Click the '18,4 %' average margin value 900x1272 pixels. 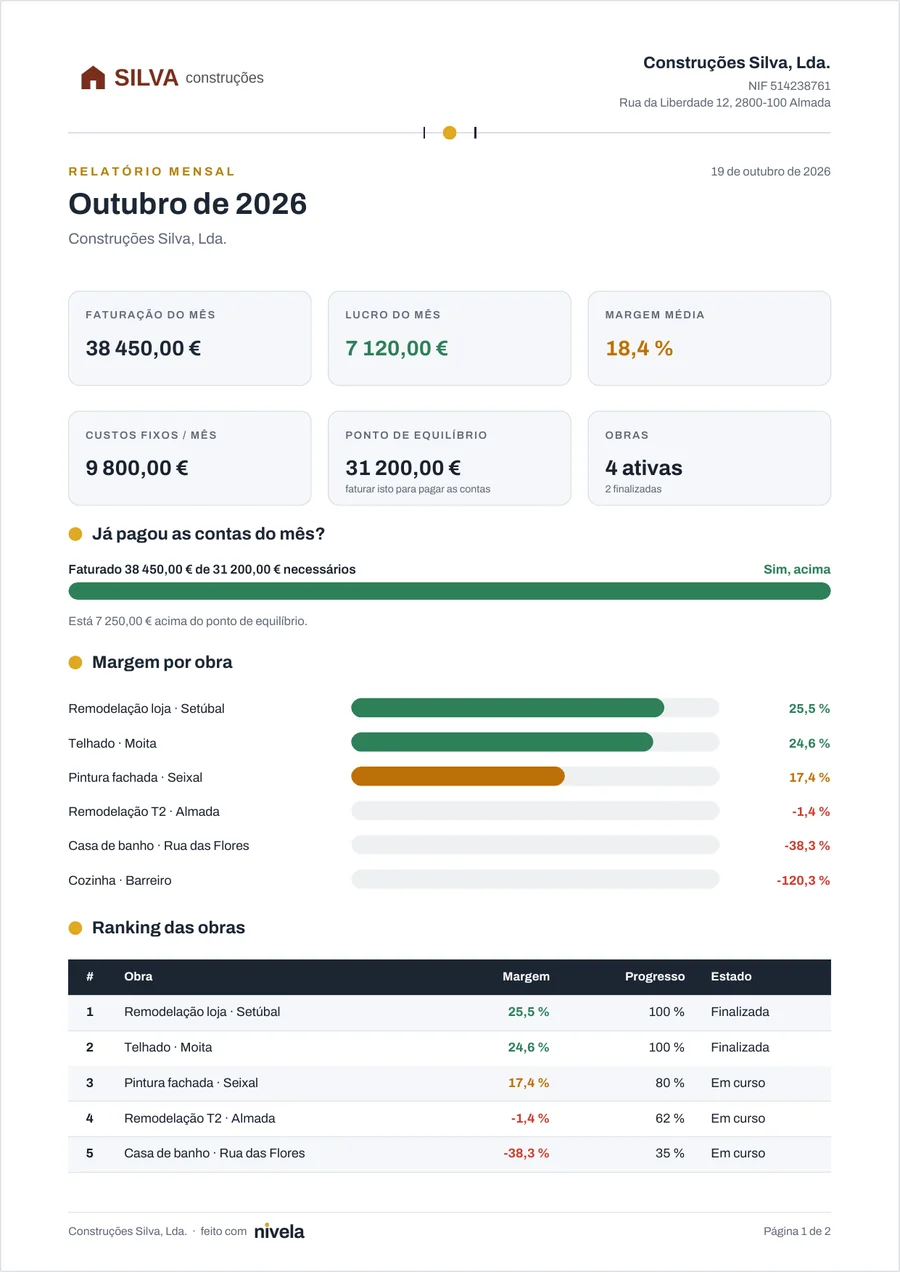[x=639, y=348]
